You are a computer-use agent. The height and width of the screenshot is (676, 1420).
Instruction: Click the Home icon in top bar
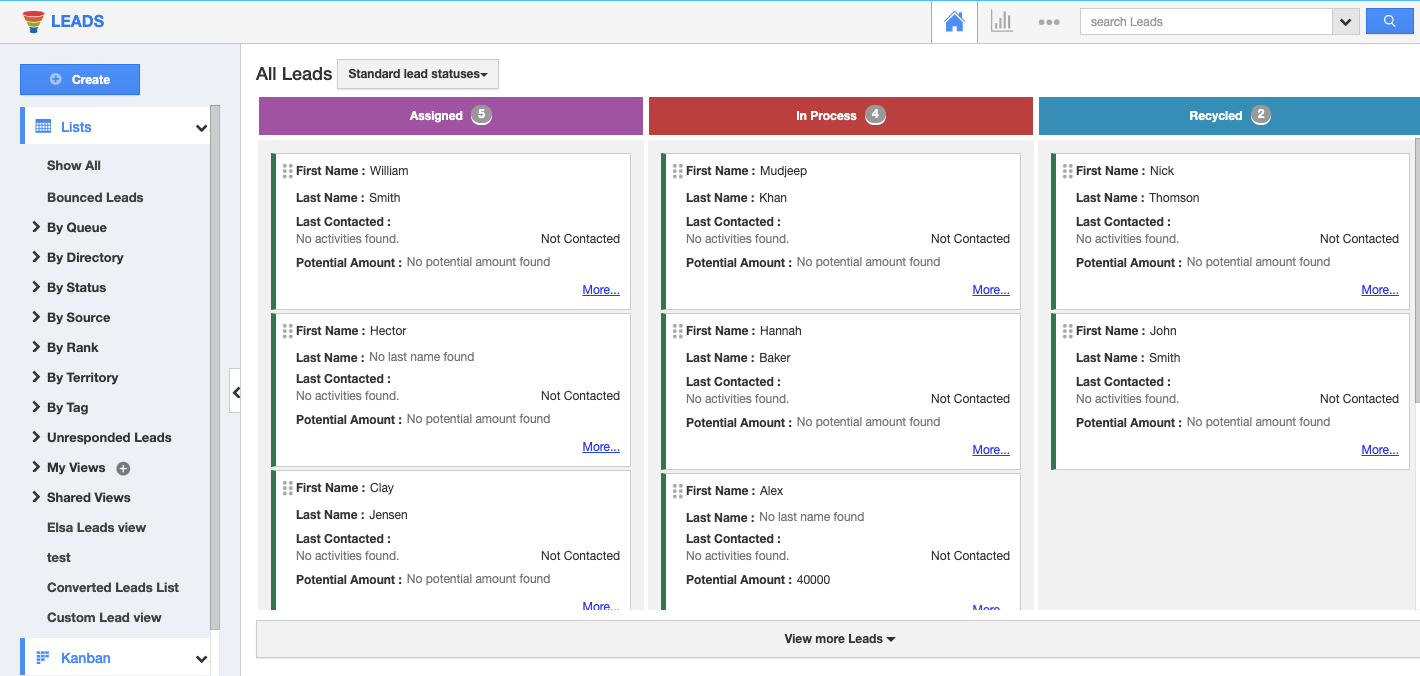tap(954, 21)
